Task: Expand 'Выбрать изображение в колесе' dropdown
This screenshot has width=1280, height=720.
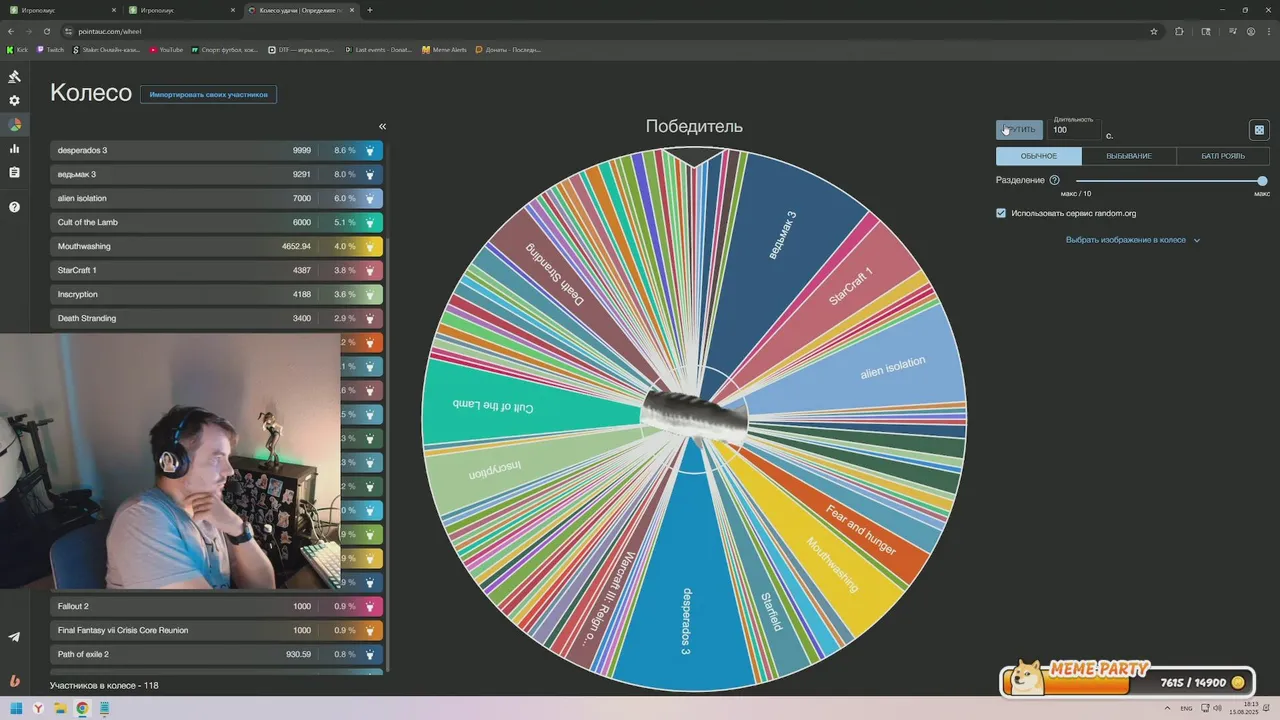Action: (1133, 240)
